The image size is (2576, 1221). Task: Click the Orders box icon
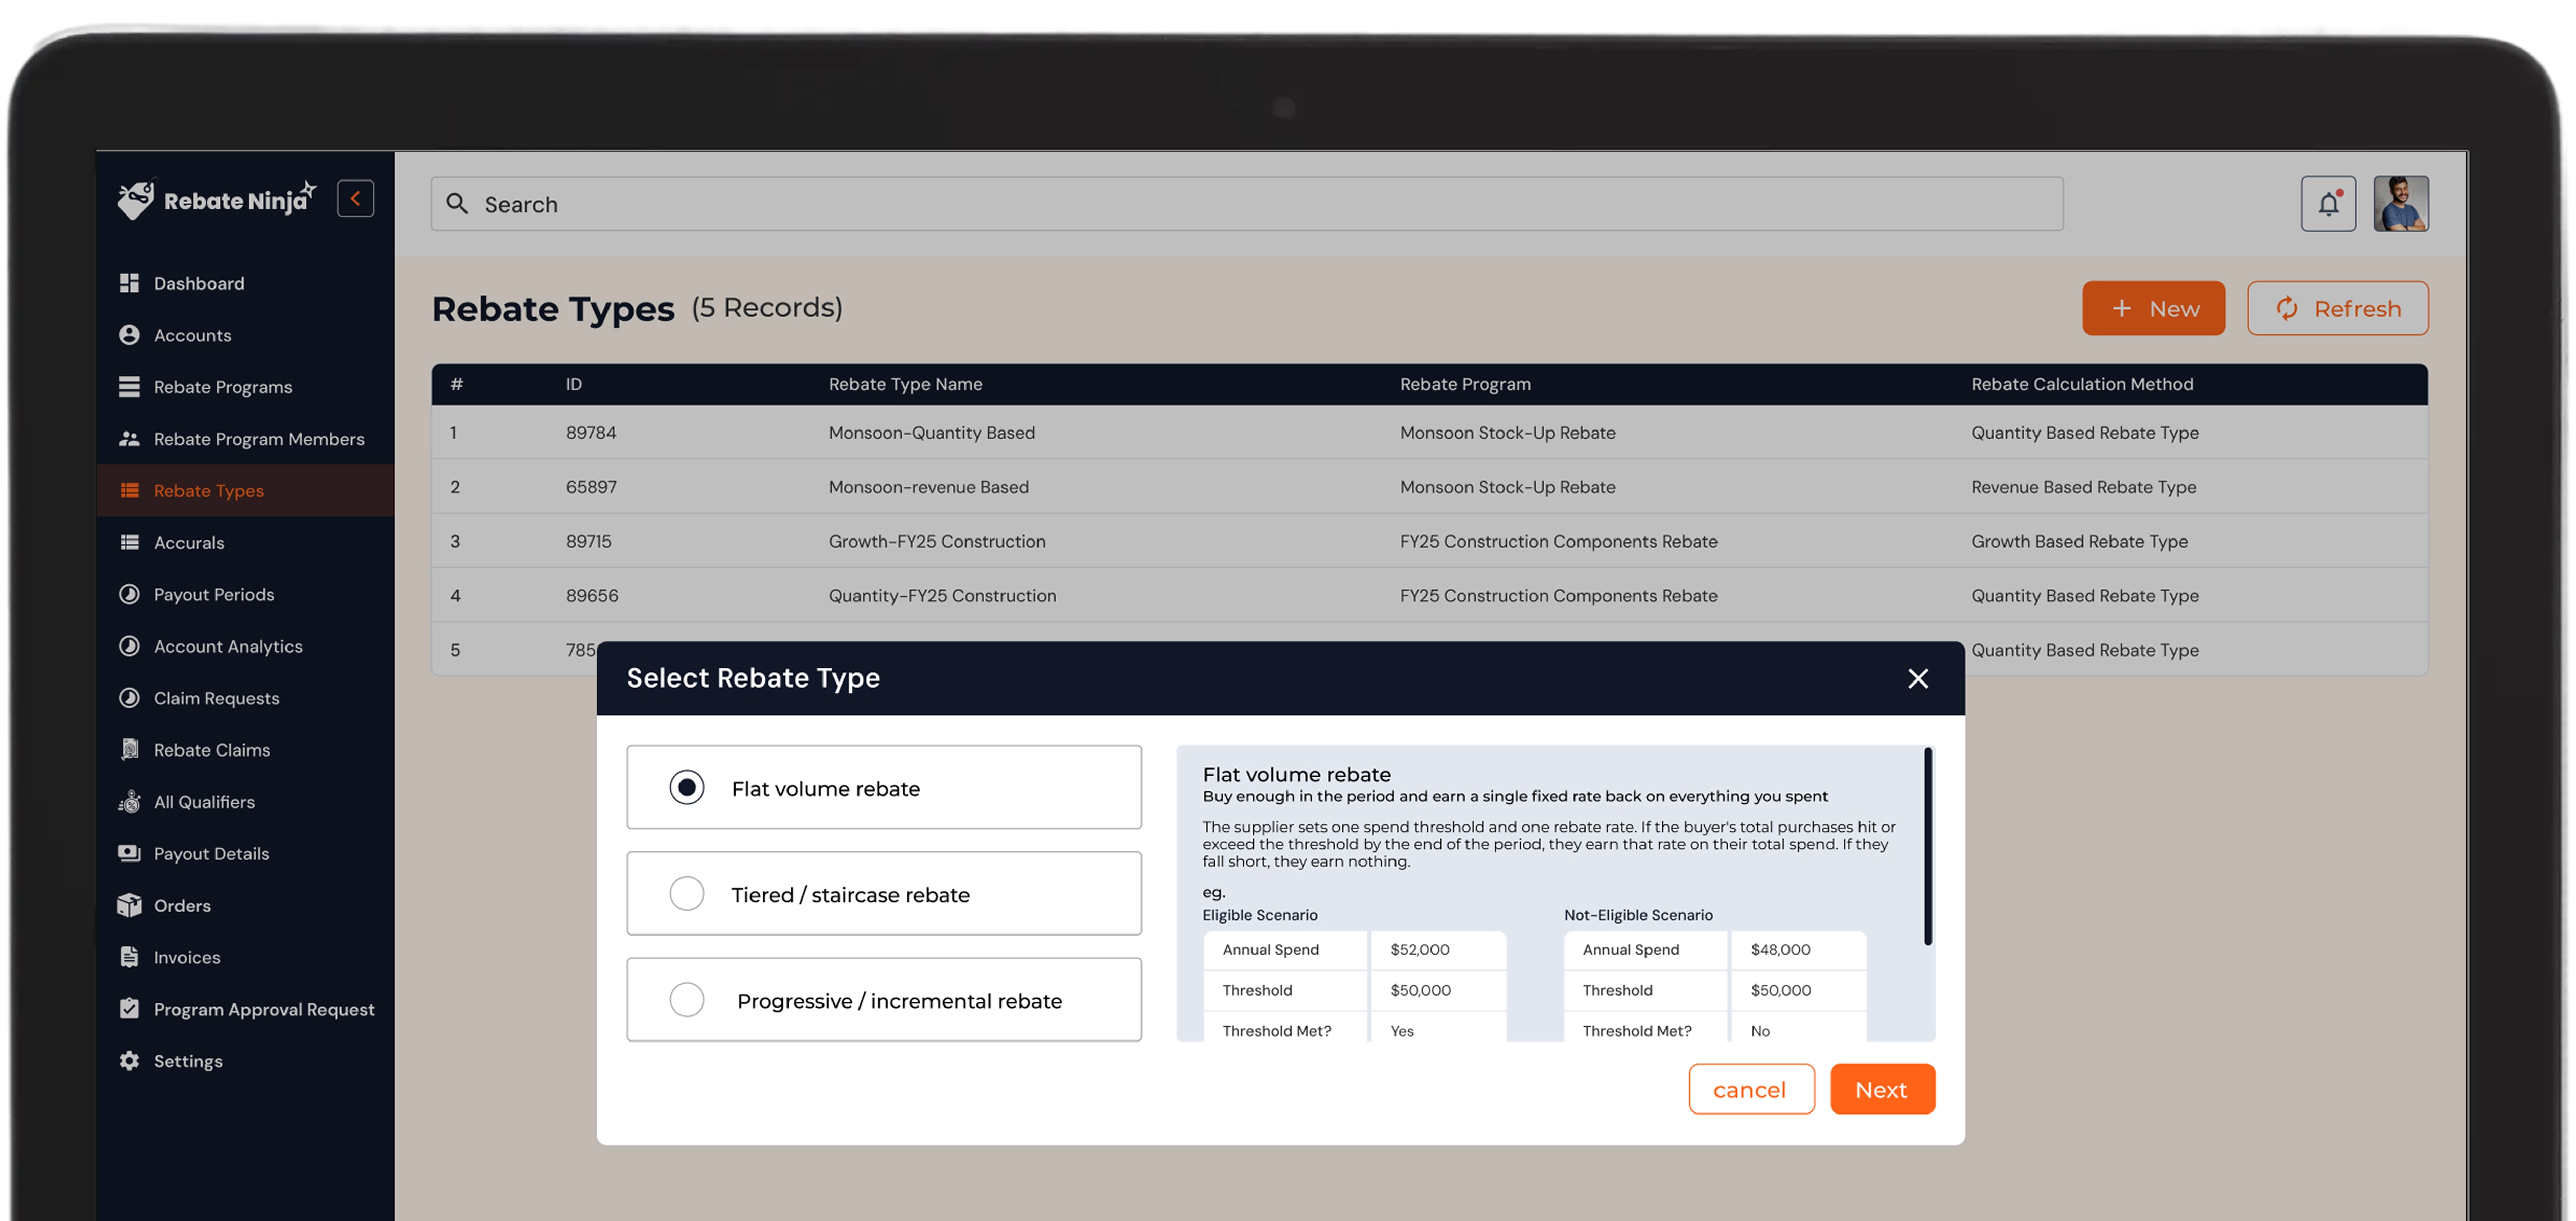(x=129, y=905)
